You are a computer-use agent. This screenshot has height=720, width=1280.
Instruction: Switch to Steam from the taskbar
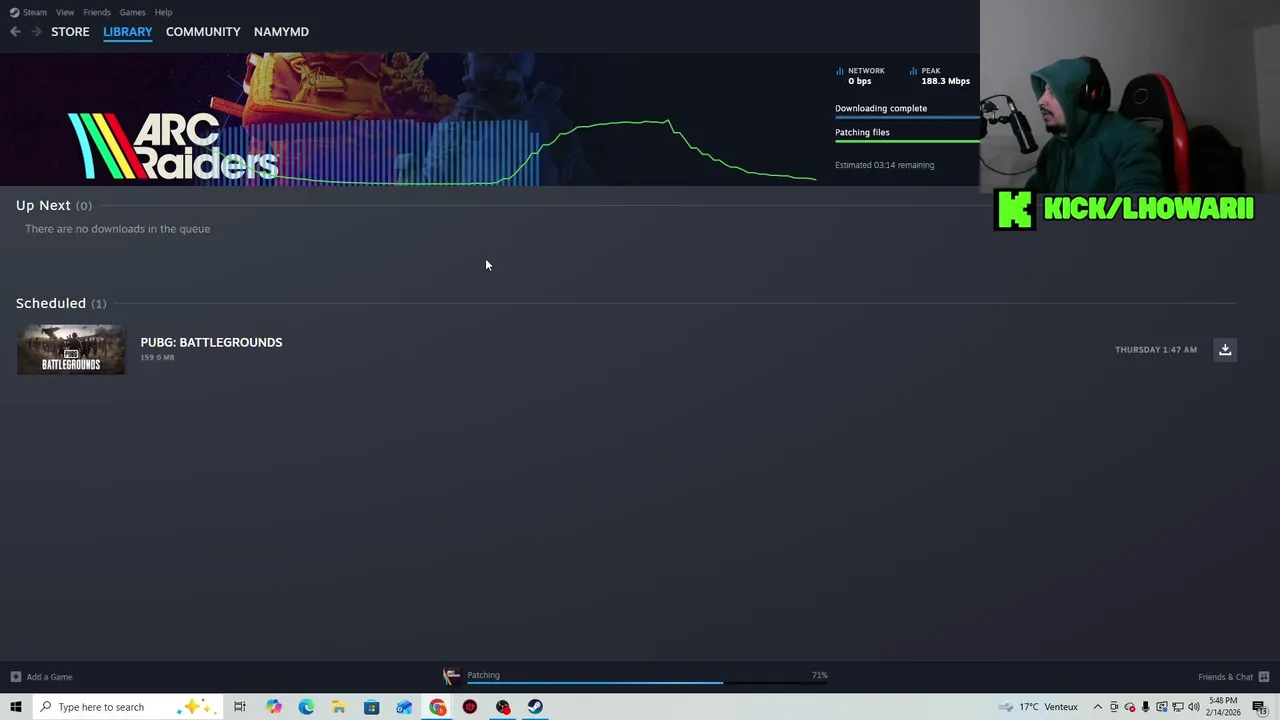click(x=535, y=707)
